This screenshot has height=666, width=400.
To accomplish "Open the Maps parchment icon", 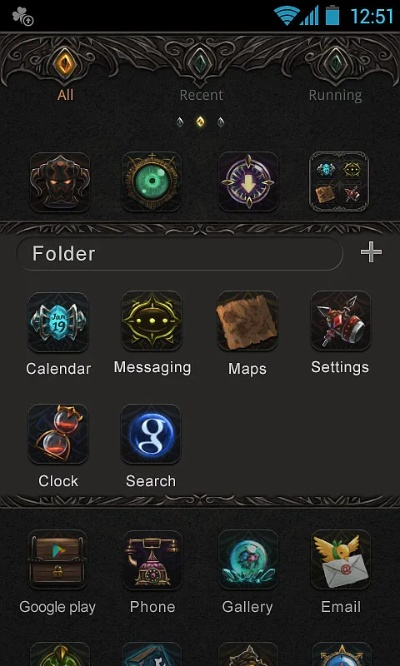I will coord(247,321).
